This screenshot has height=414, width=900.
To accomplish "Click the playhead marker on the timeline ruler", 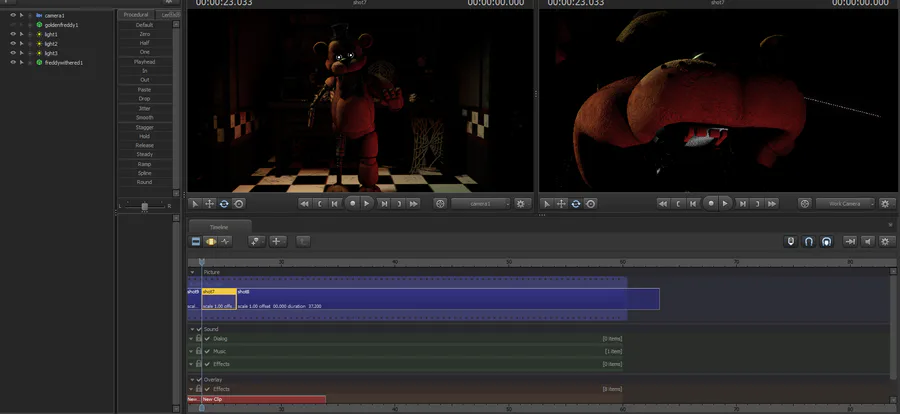I will (x=201, y=262).
